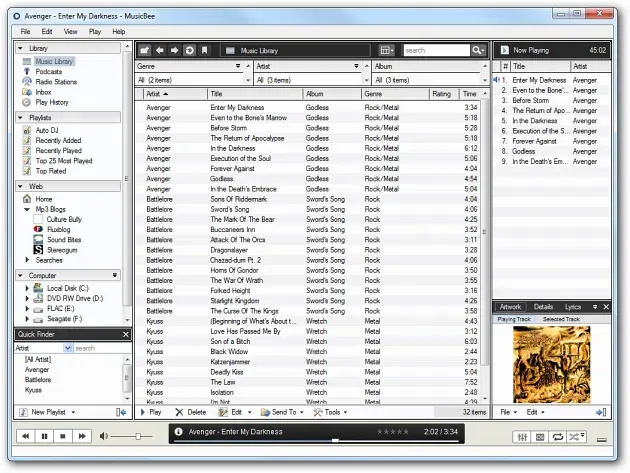Switch to the Lyrics tab
This screenshot has height=473, width=630.
click(x=573, y=307)
